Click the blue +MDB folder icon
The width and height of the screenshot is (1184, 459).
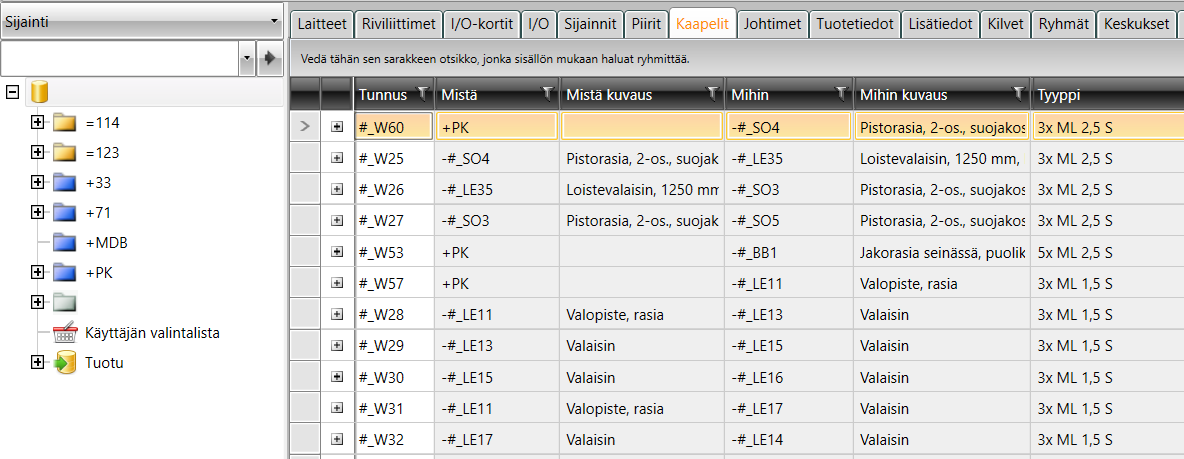pos(65,242)
